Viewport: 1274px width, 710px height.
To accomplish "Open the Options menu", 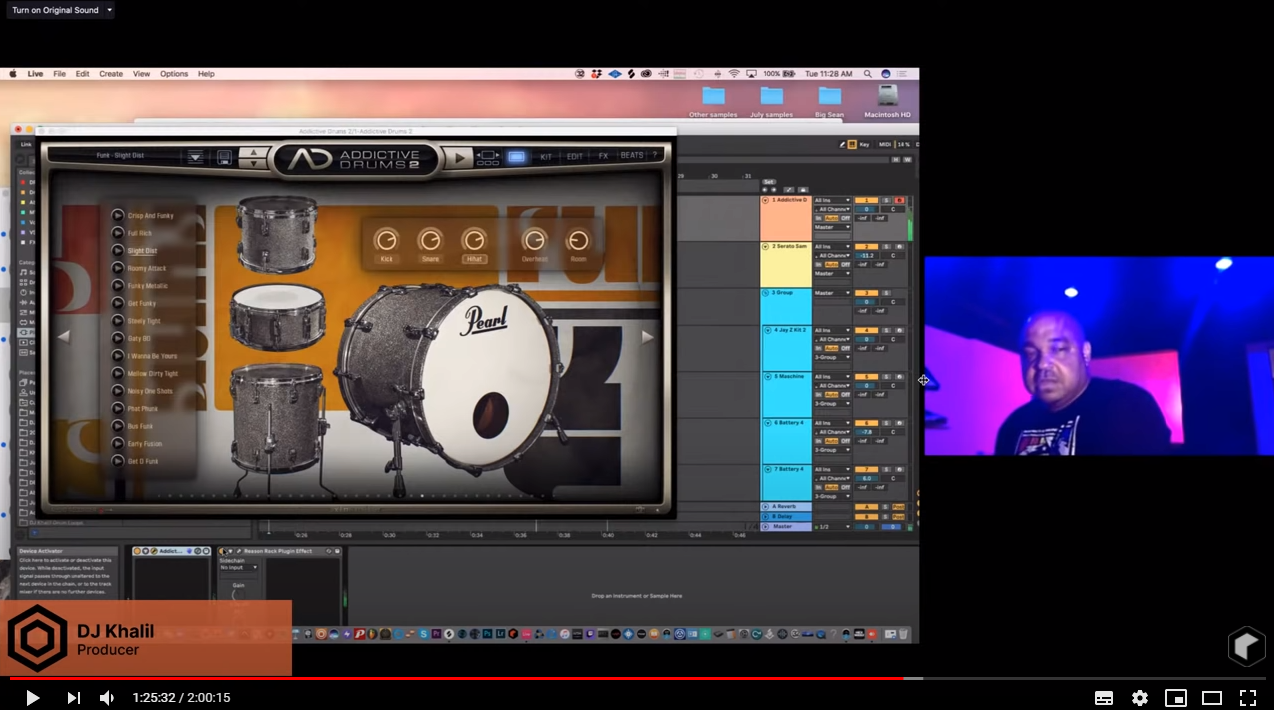I will click(x=174, y=74).
